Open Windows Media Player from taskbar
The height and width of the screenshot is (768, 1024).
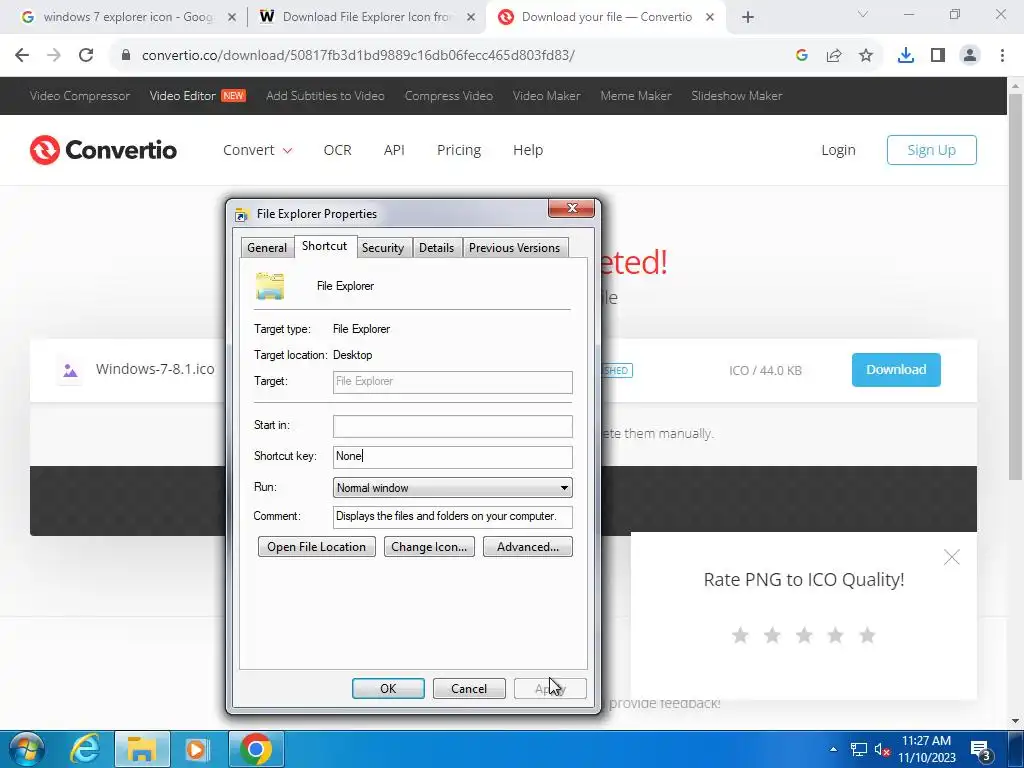tap(197, 749)
